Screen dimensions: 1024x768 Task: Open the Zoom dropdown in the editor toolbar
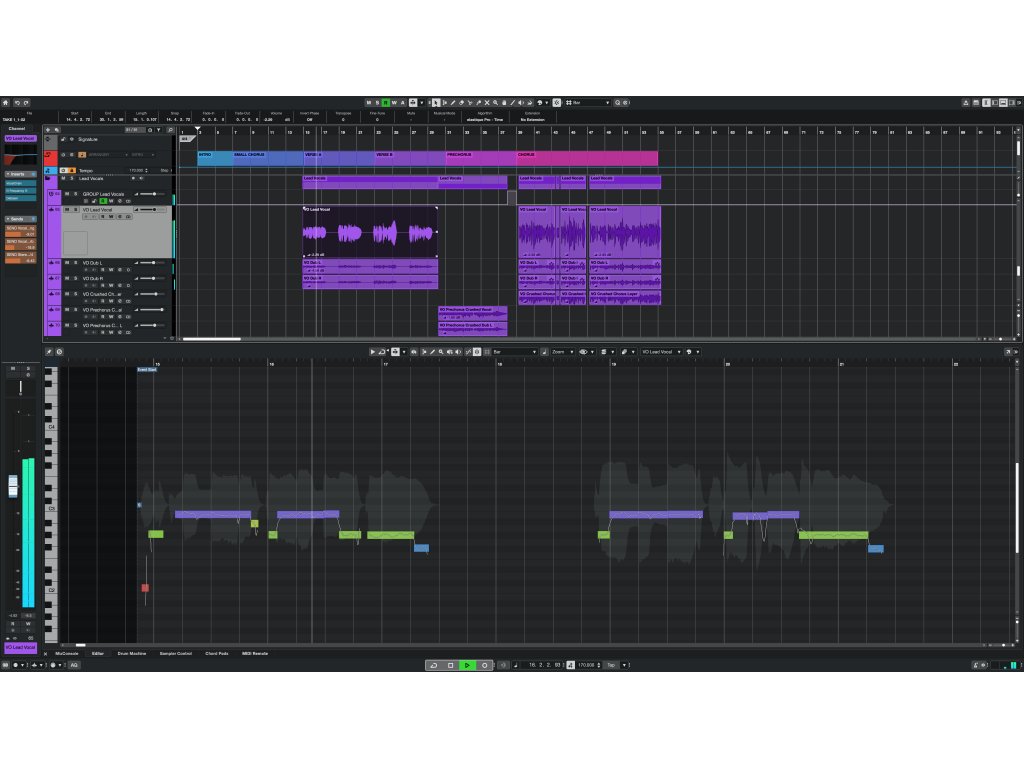click(562, 352)
